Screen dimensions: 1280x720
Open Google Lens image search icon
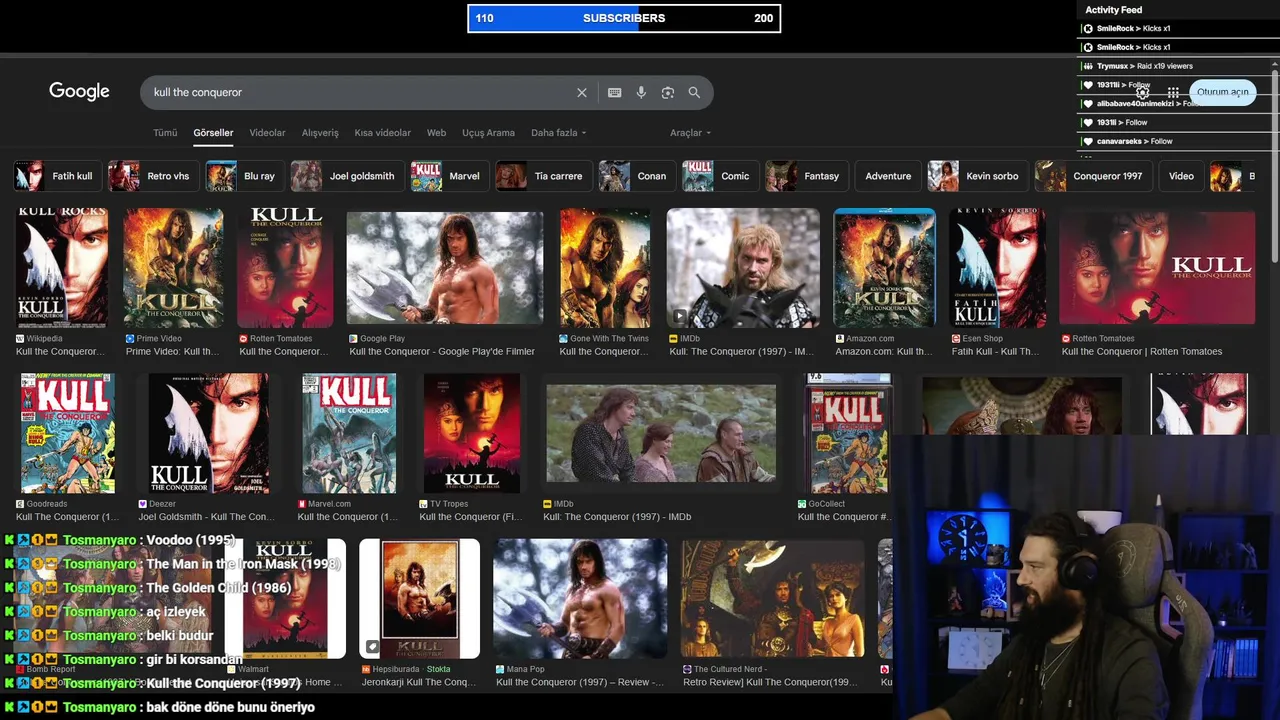tap(668, 92)
